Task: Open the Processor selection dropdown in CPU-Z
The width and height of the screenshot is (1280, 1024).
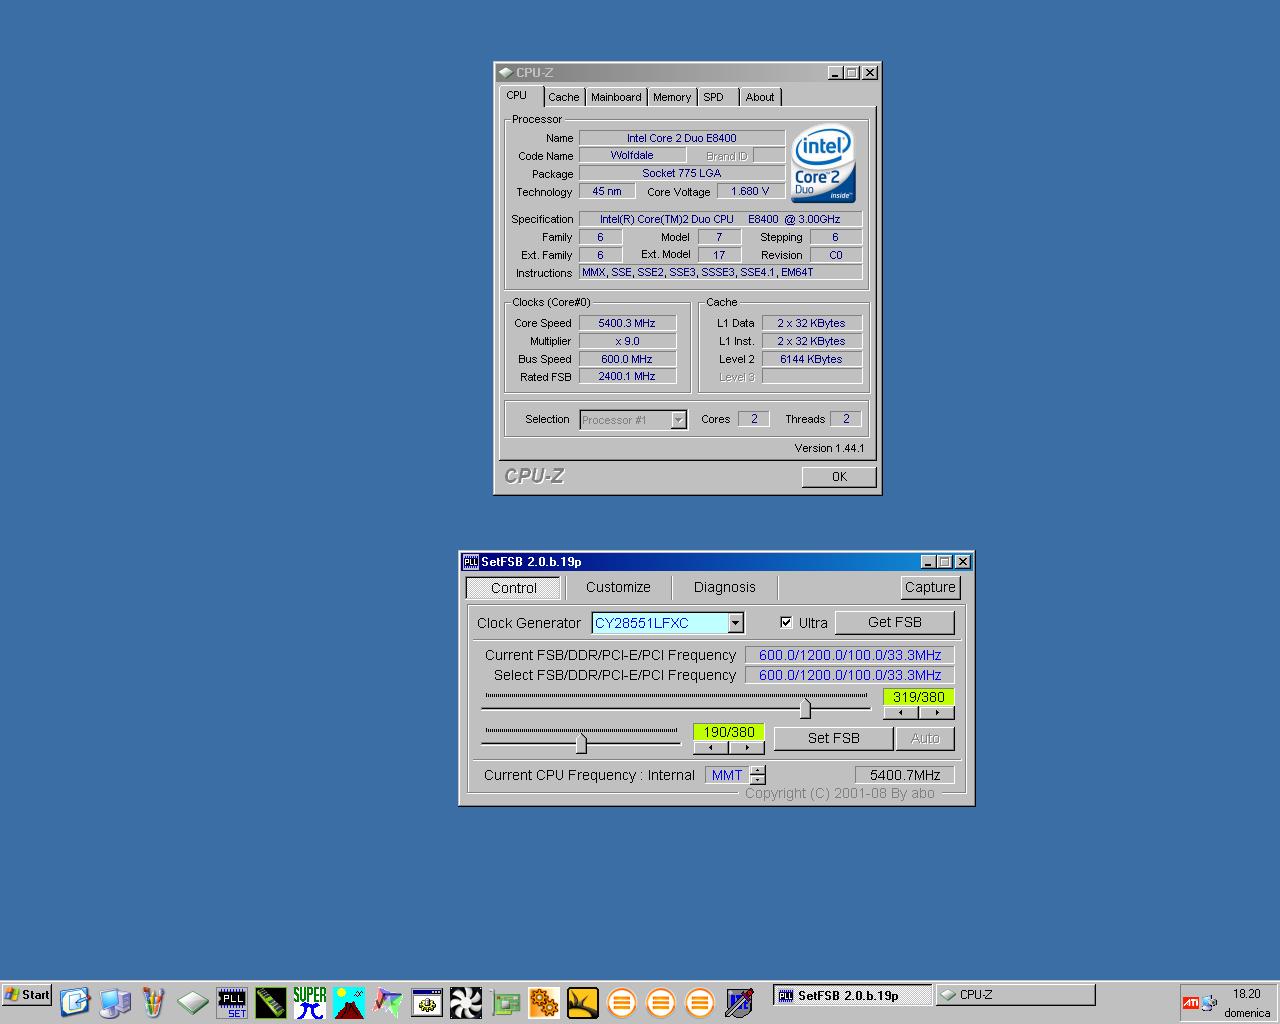Action: coord(678,420)
